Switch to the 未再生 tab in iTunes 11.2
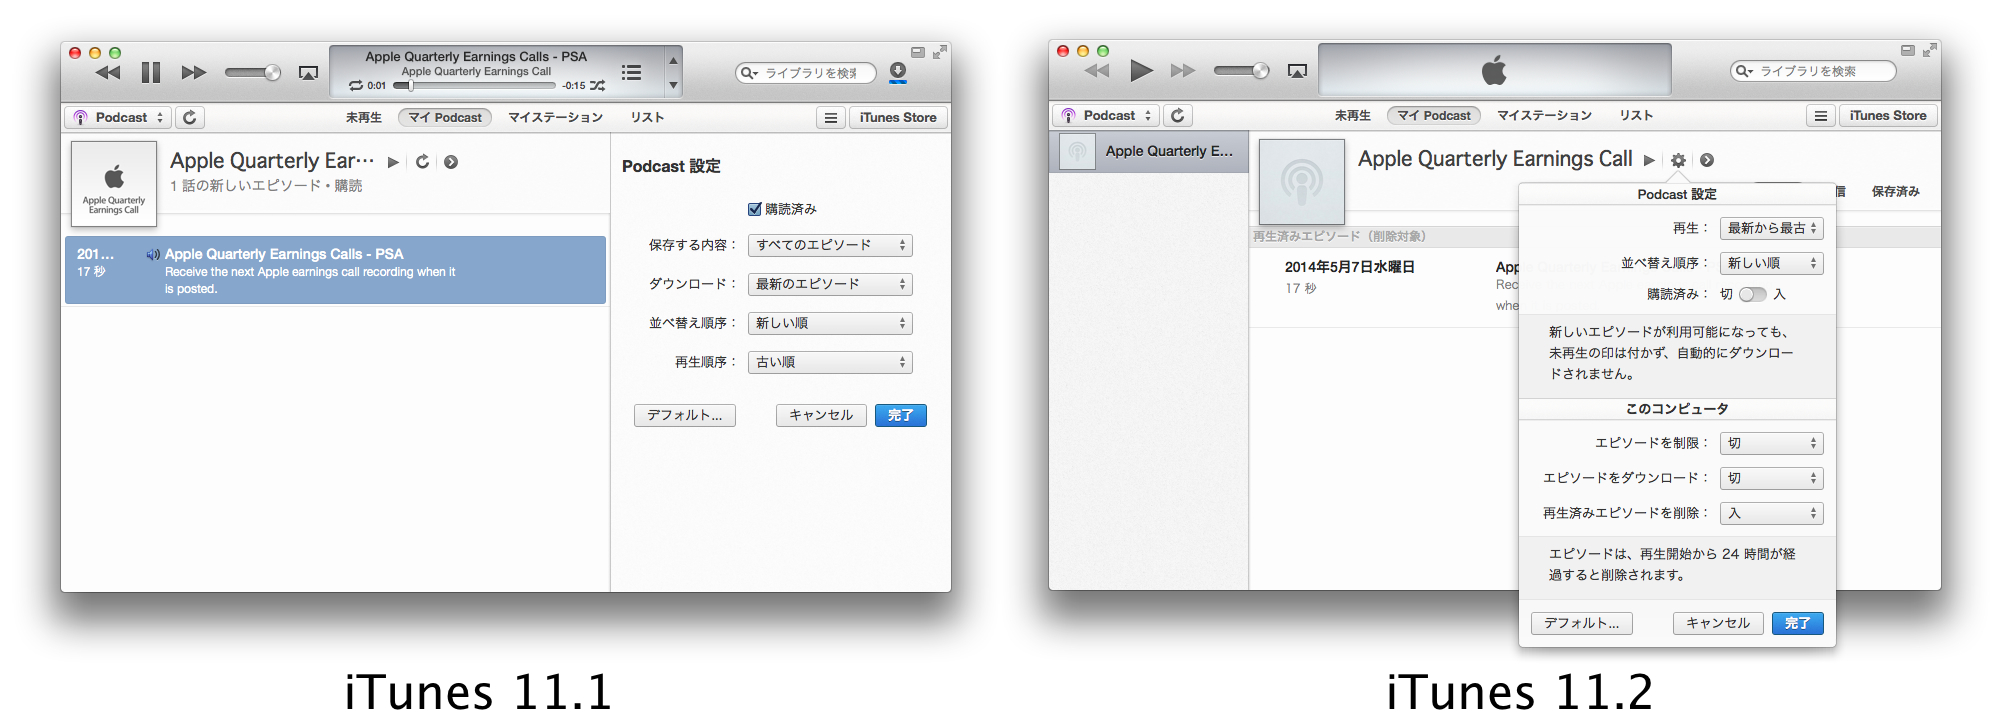2000x720 pixels. 1353,116
